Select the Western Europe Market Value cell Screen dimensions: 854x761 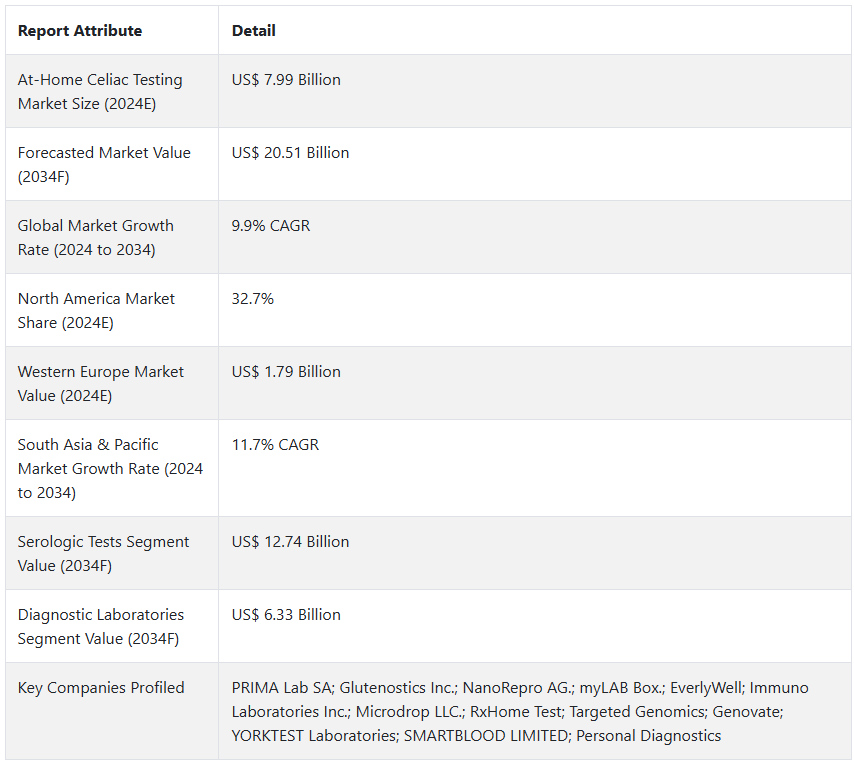(101, 384)
